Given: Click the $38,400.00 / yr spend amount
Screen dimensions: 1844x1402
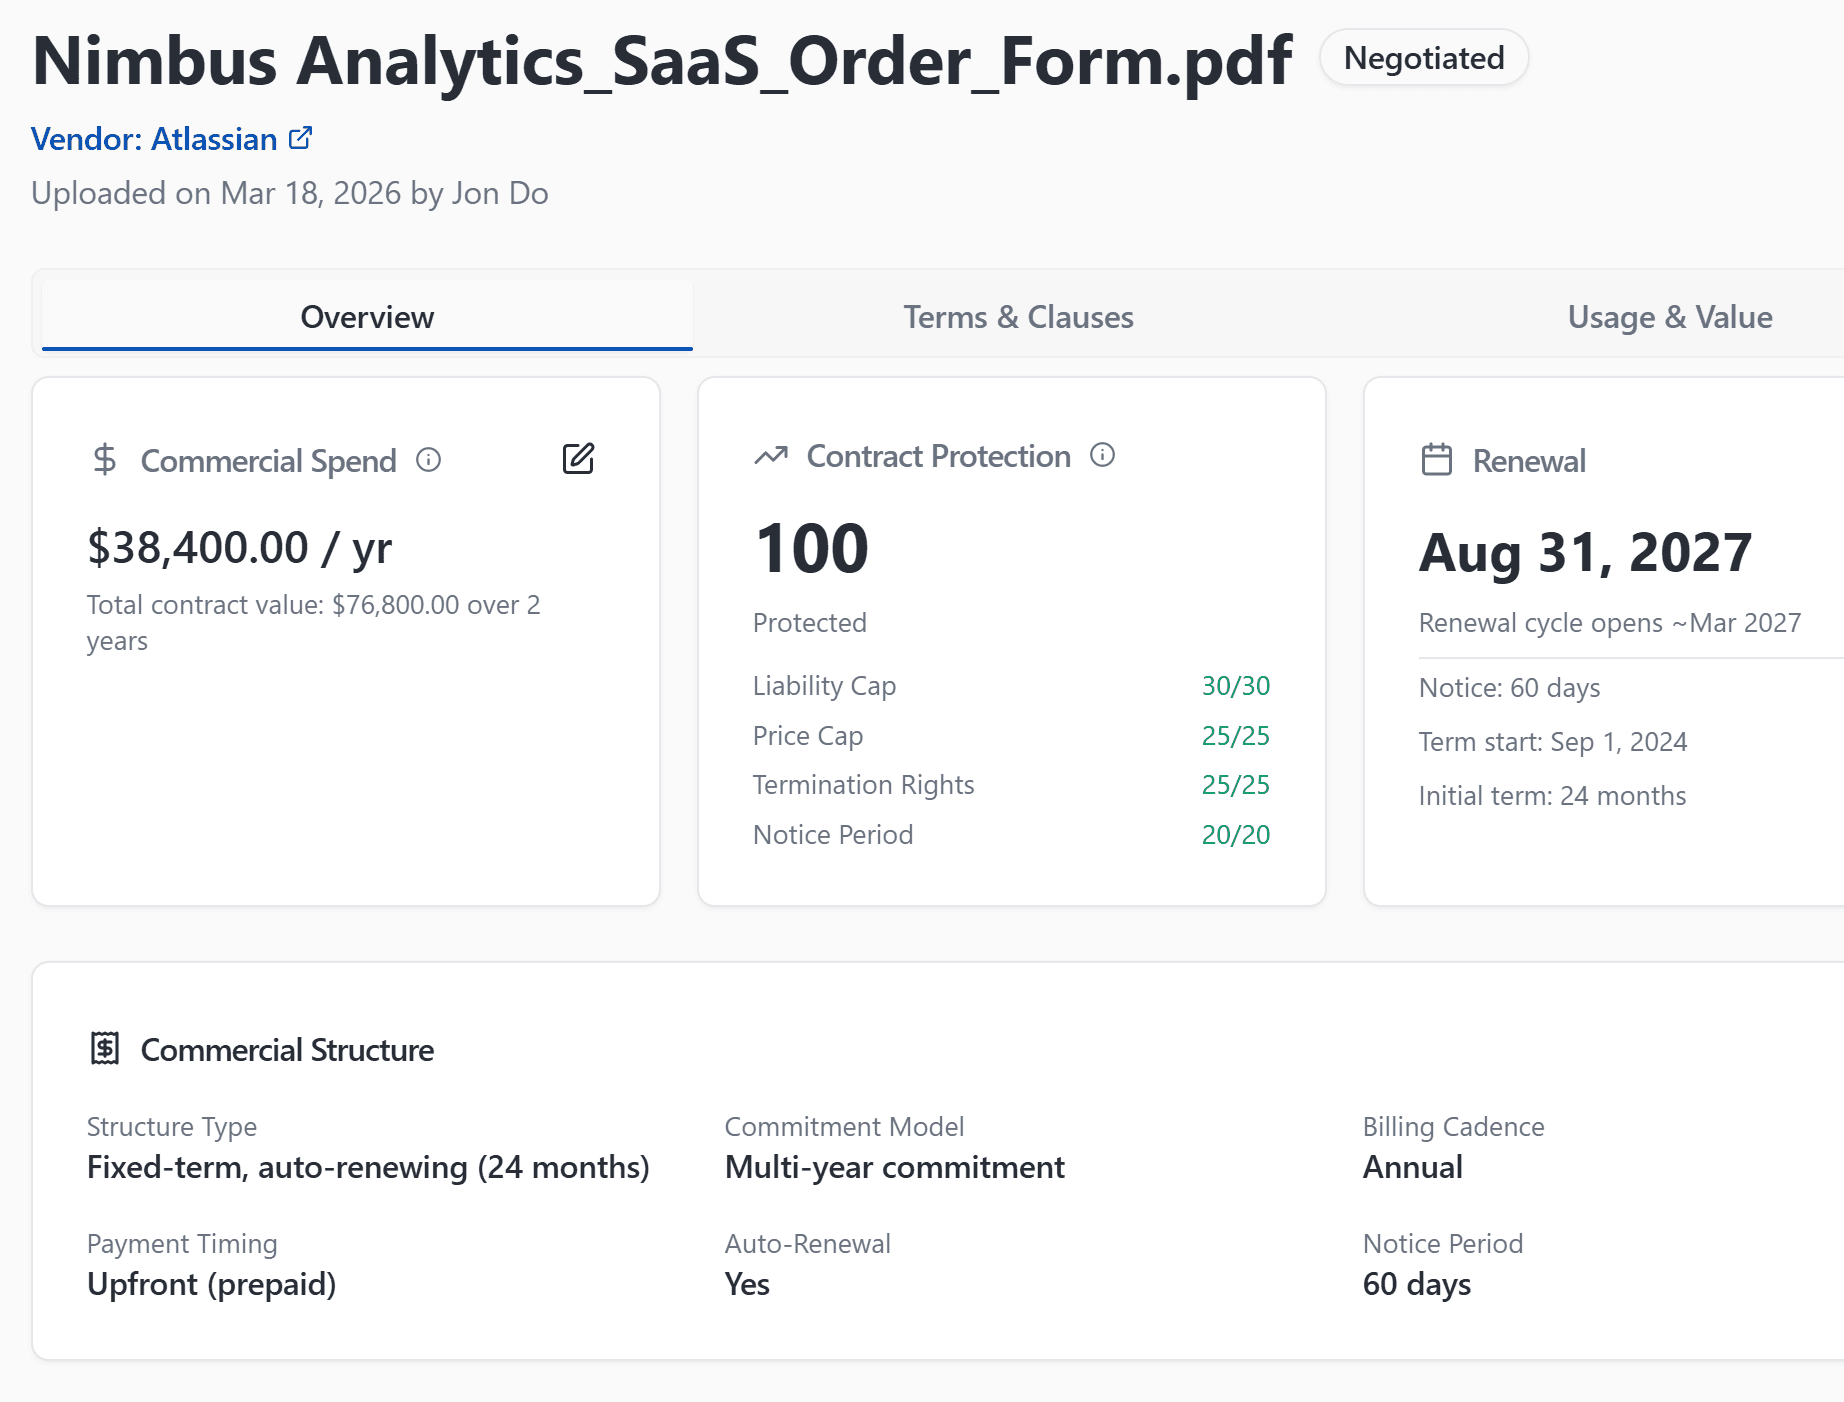Looking at the screenshot, I should [240, 548].
